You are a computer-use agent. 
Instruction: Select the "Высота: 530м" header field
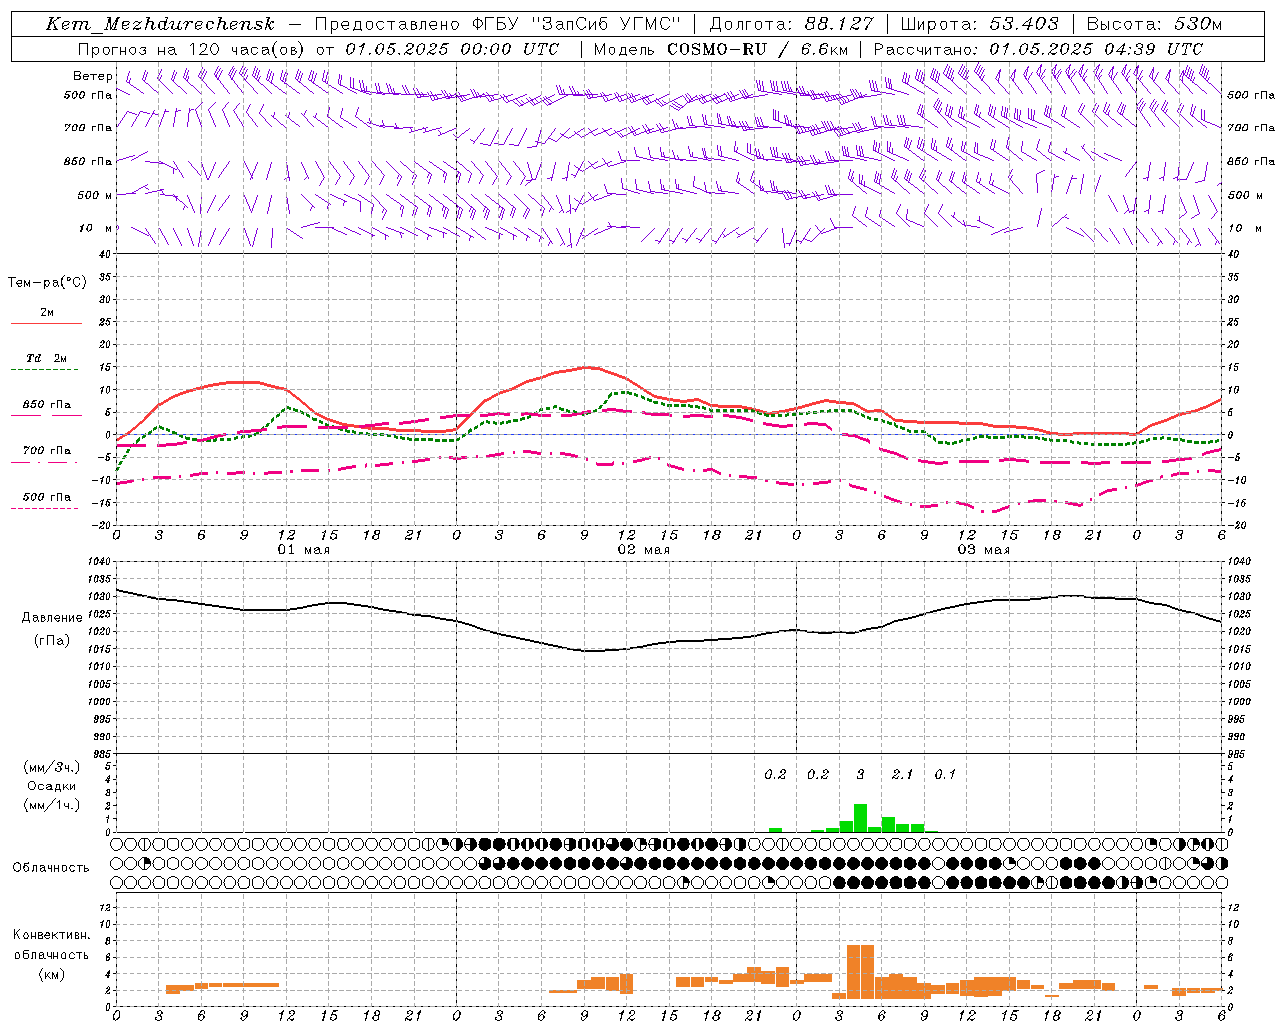click(x=1154, y=24)
